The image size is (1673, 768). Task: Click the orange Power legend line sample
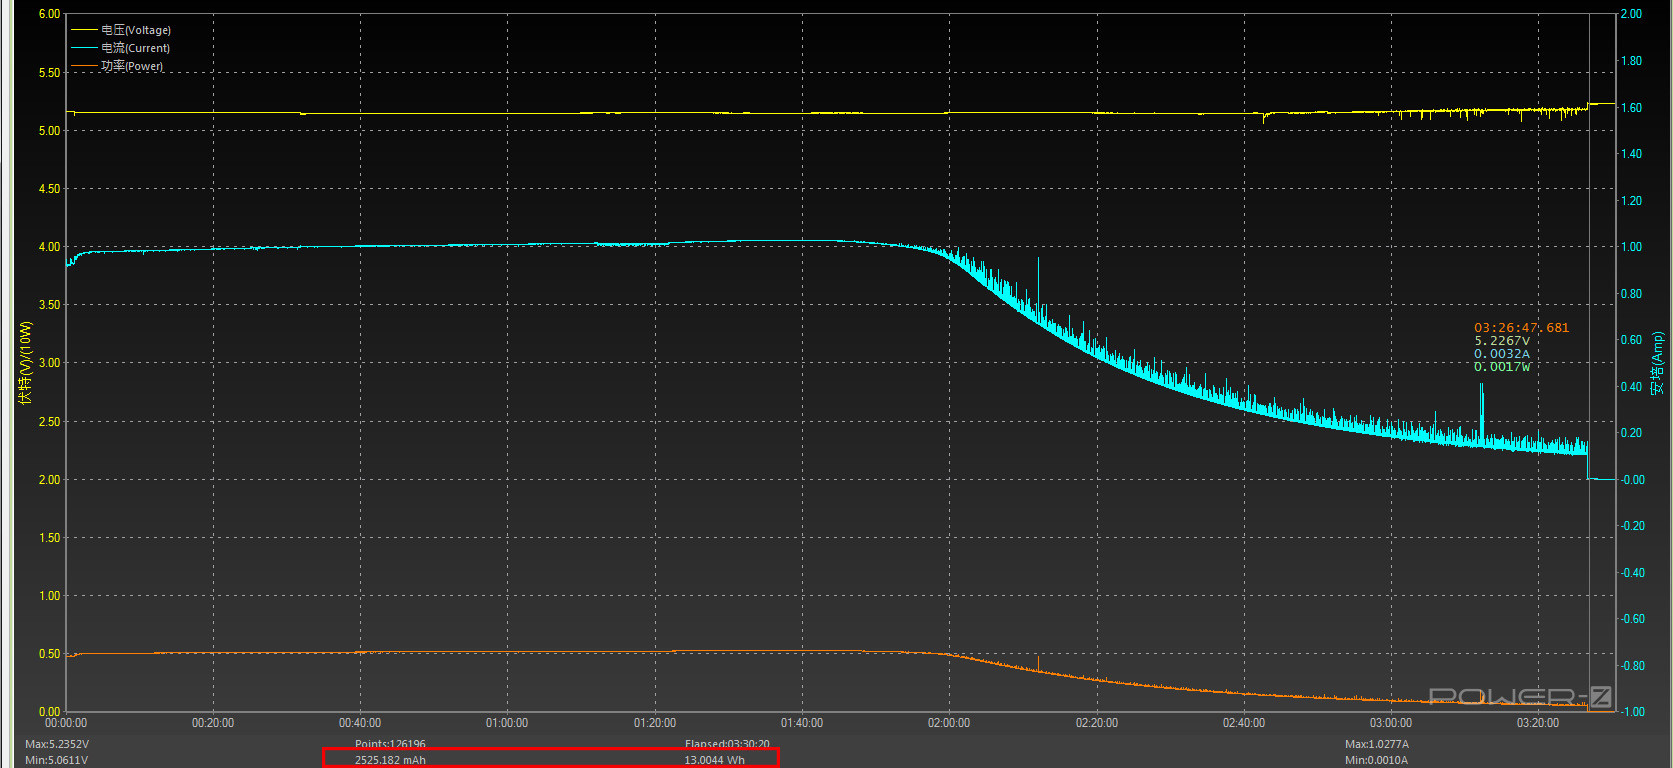click(x=84, y=66)
